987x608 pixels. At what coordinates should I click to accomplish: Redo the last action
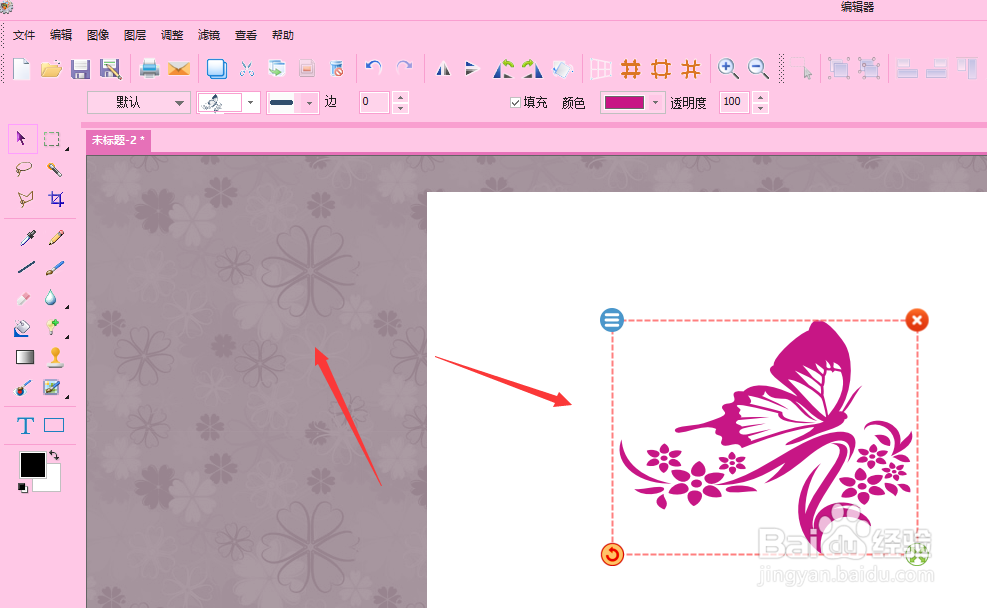pyautogui.click(x=404, y=67)
